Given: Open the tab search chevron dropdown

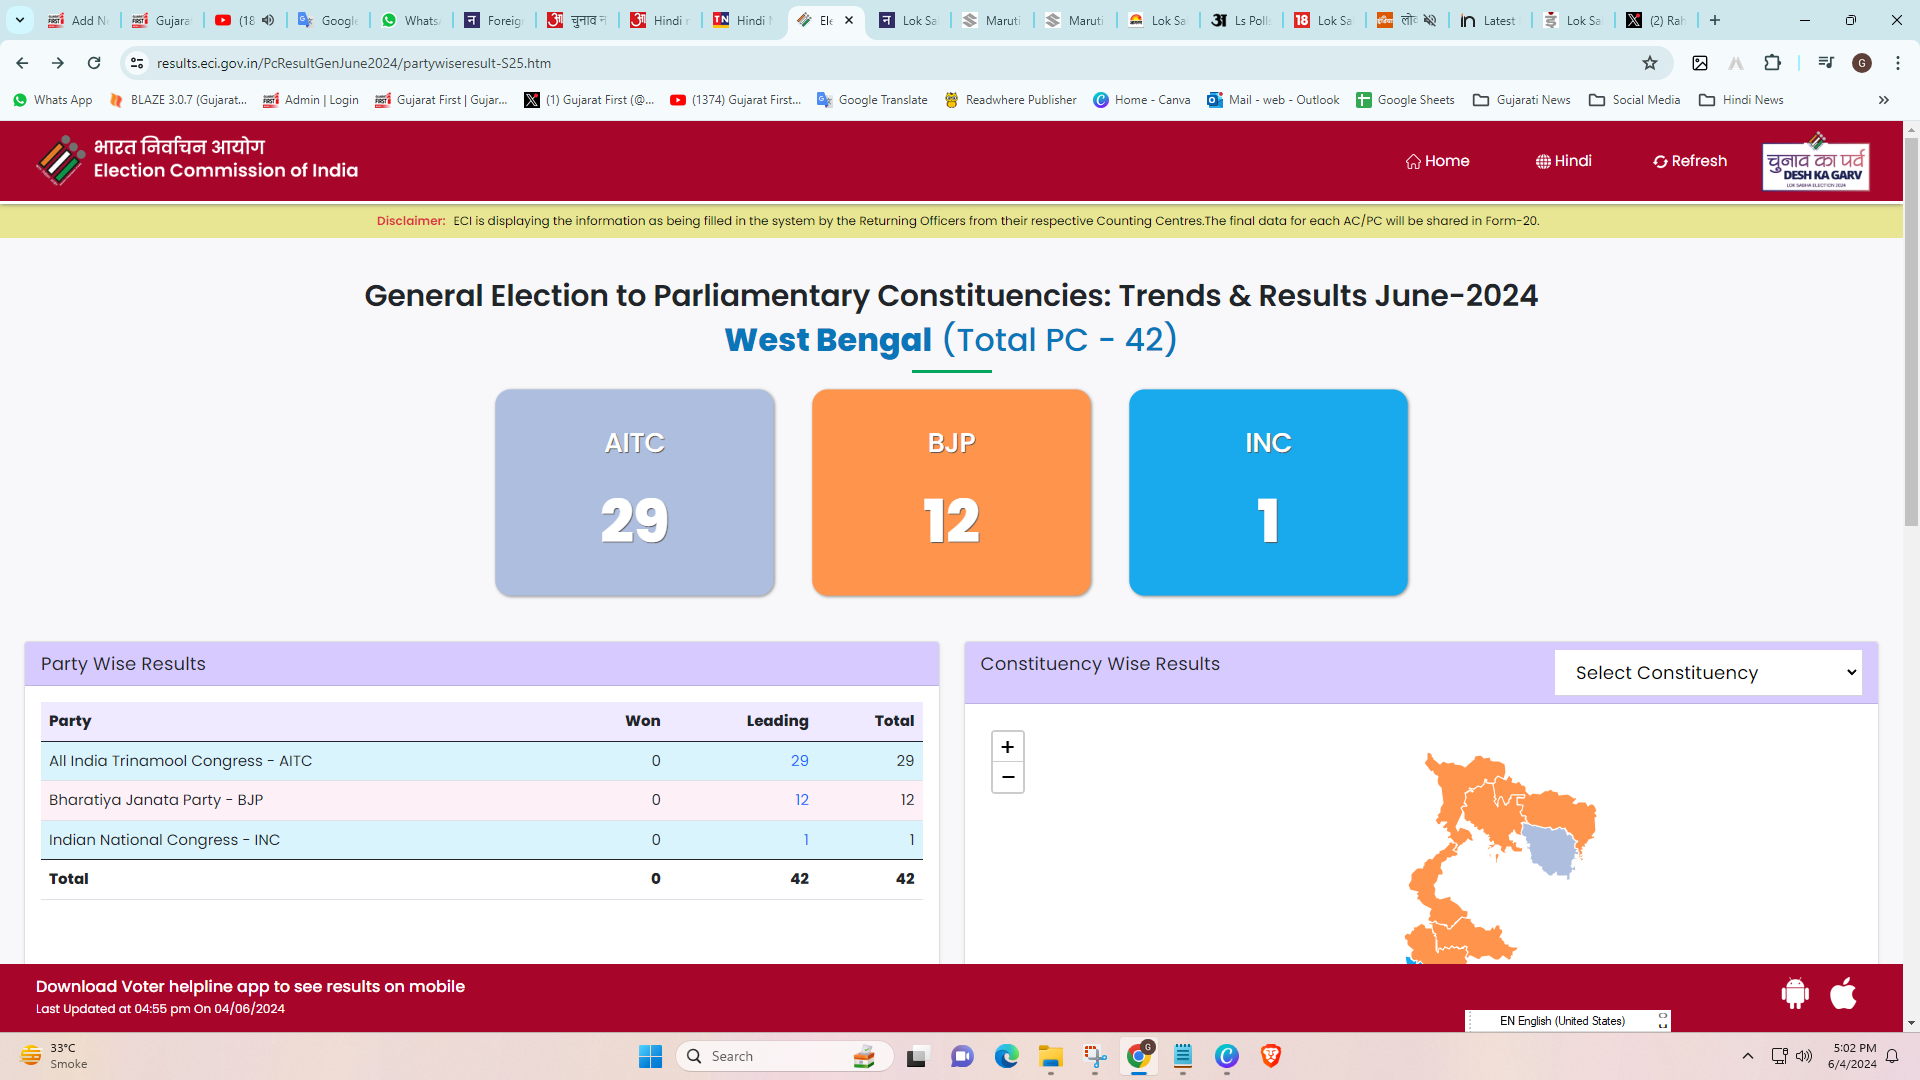Looking at the screenshot, I should [x=19, y=20].
